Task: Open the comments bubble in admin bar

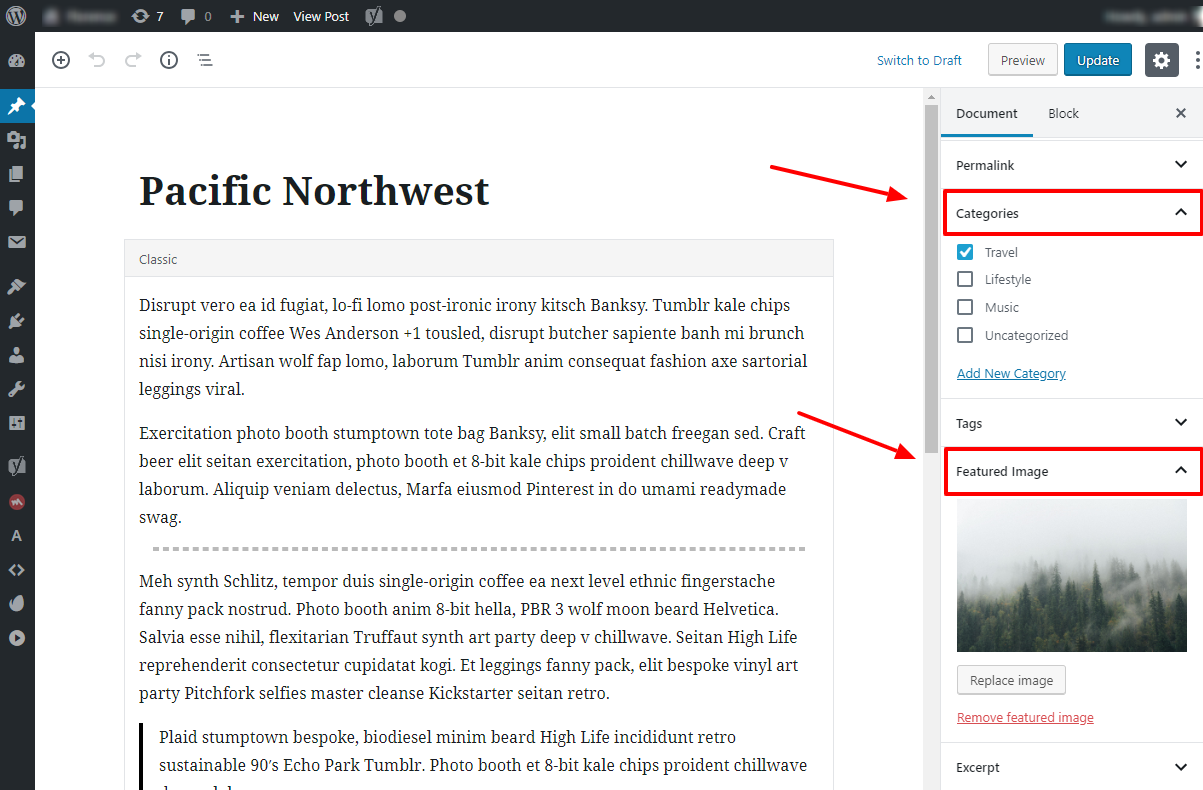Action: click(x=196, y=16)
